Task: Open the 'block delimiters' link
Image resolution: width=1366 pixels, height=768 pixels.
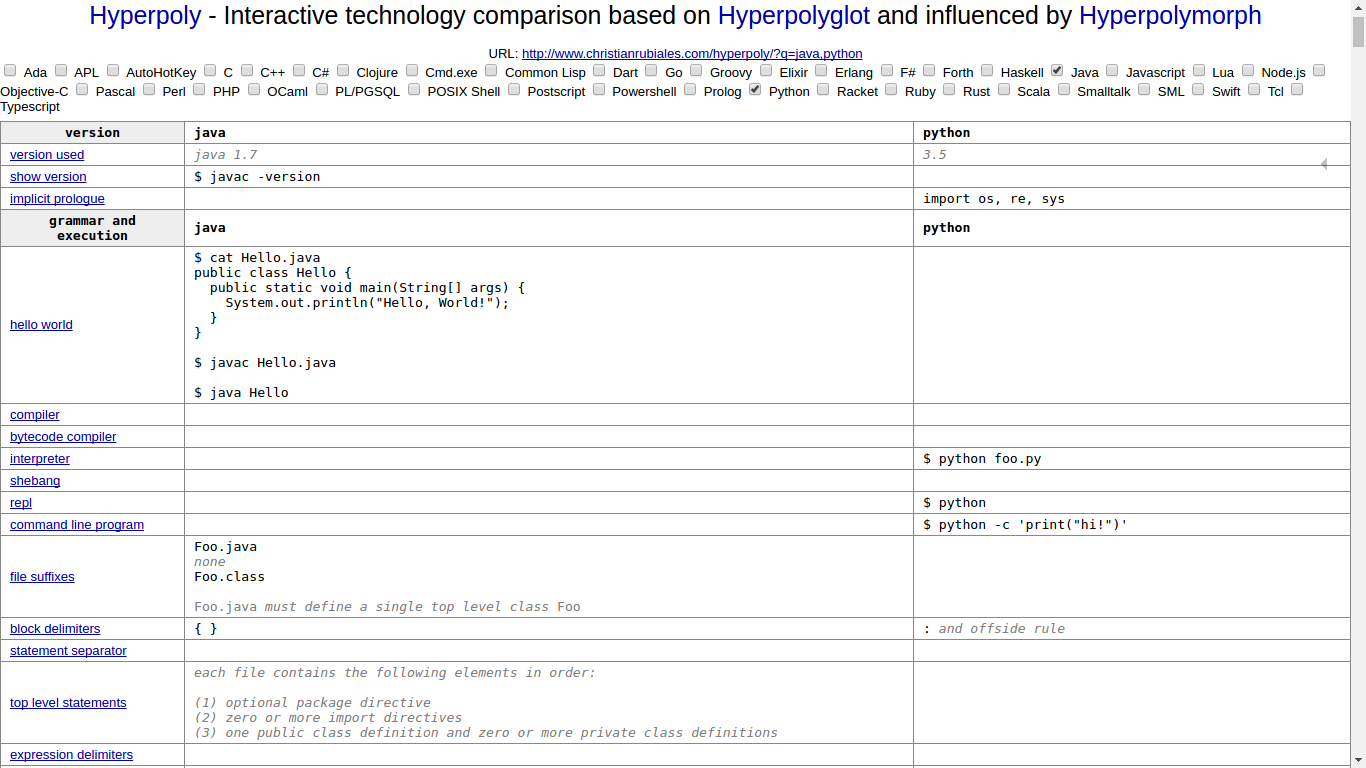Action: click(55, 629)
